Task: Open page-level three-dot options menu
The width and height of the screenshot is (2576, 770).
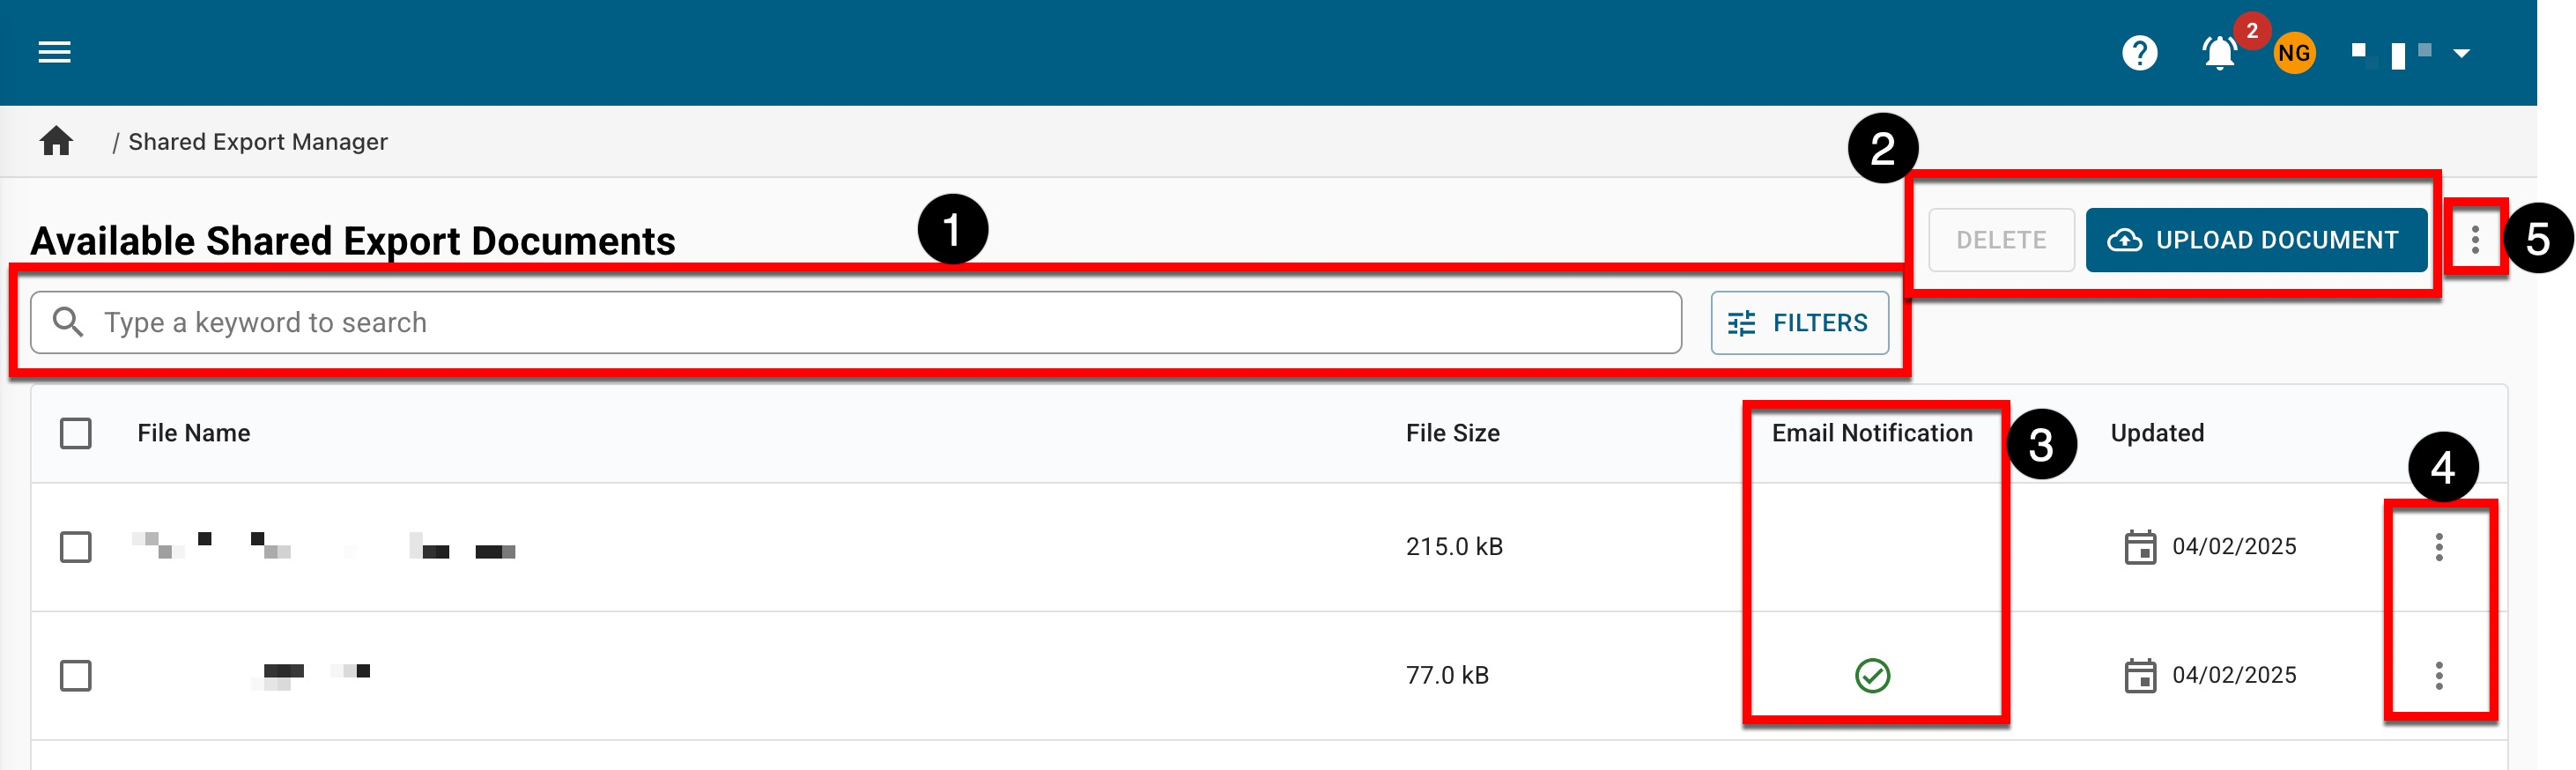Action: tap(2474, 240)
